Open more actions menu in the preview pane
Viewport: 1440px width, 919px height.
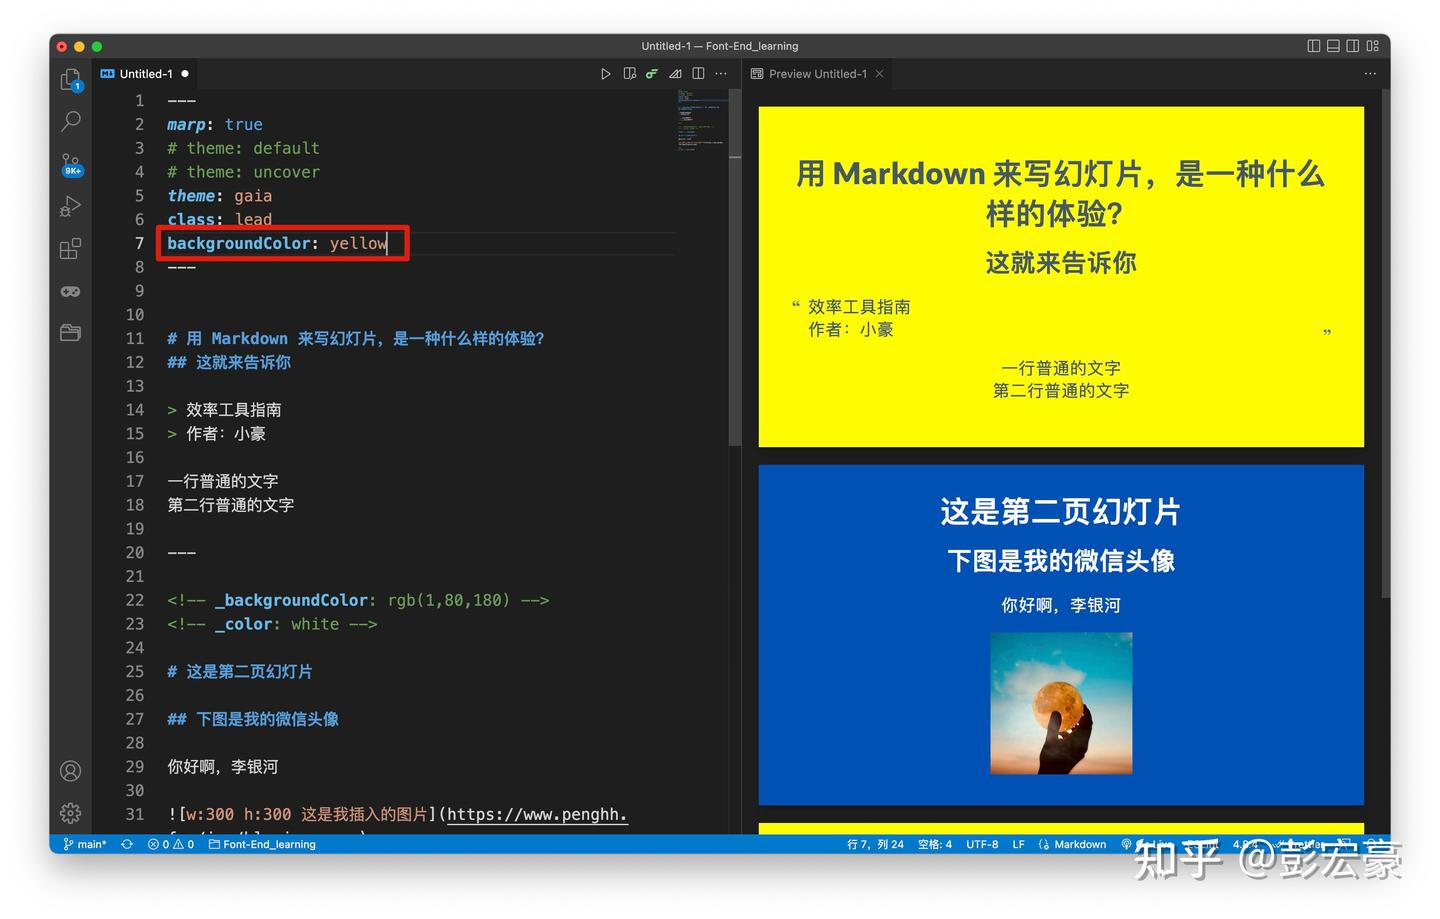point(1369,73)
